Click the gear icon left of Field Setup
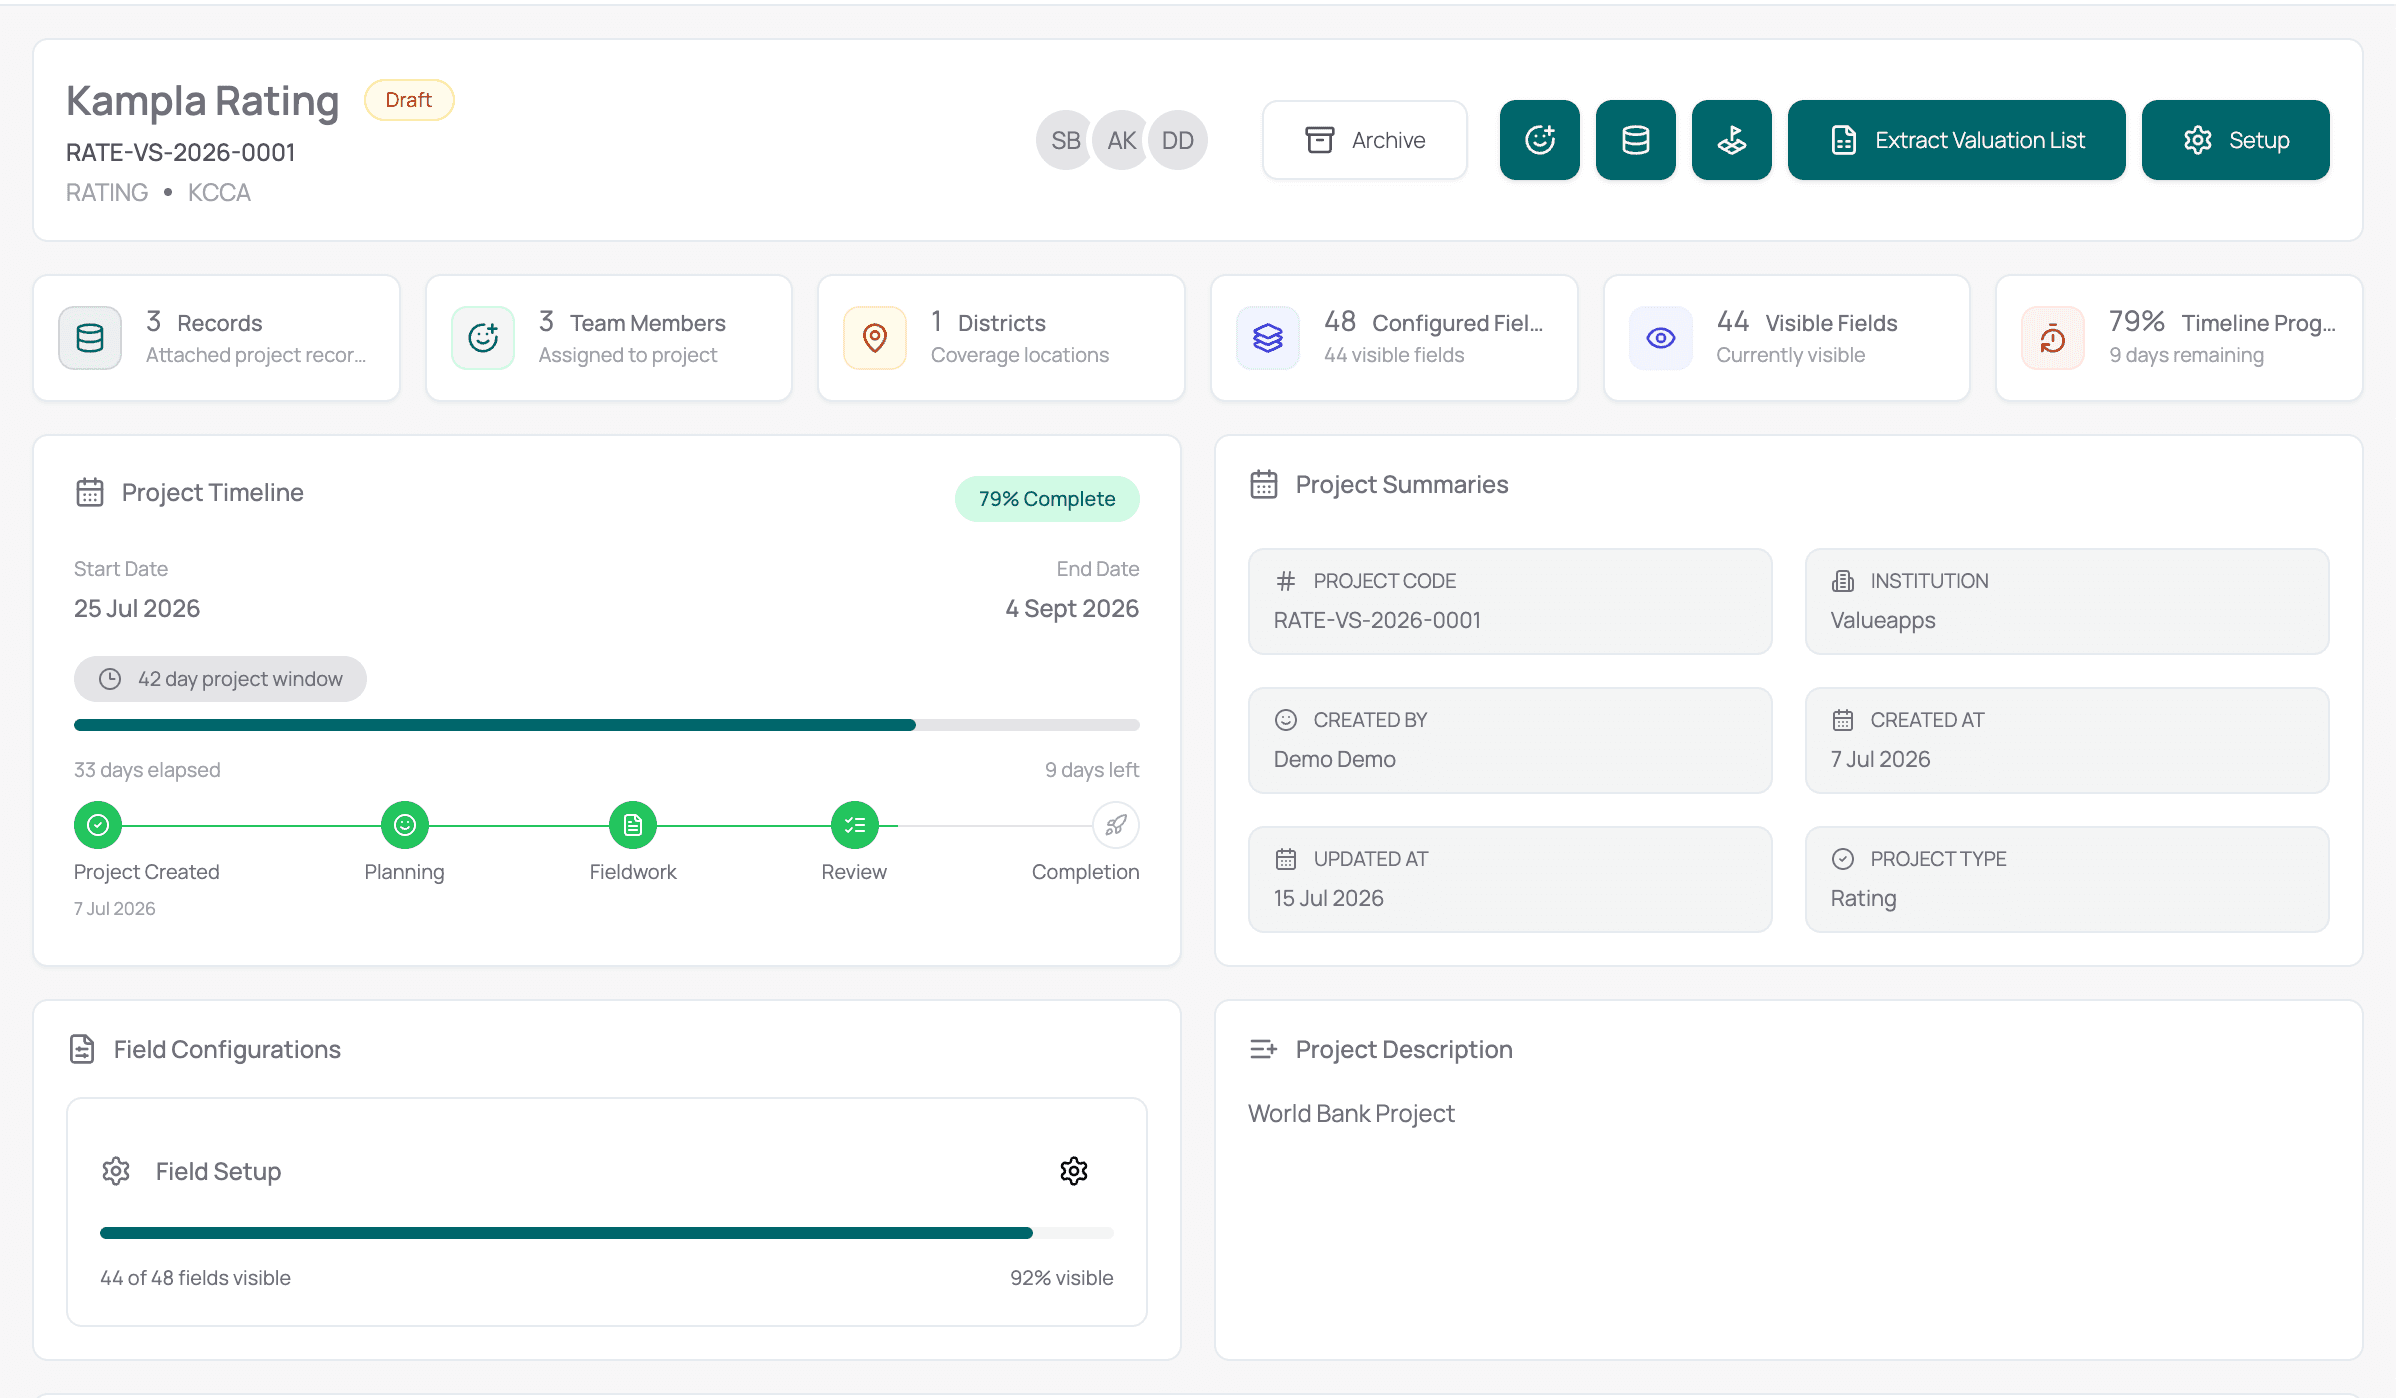Viewport: 2396px width, 1398px height. click(116, 1171)
